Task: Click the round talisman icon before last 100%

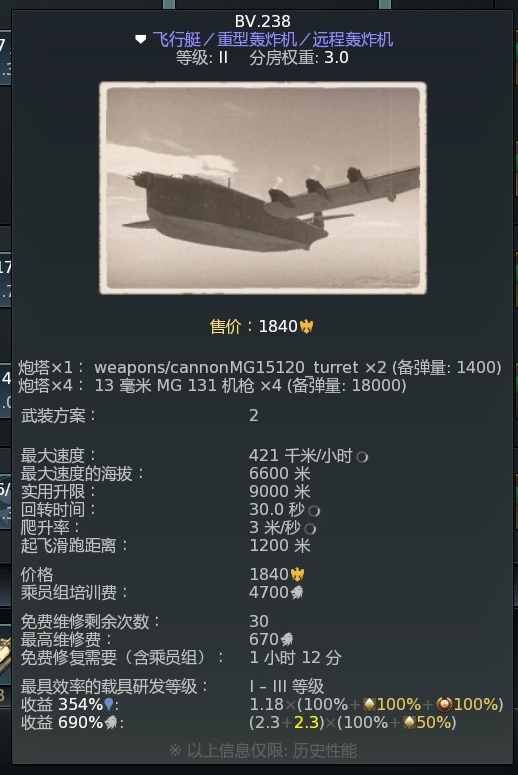Action: (444, 704)
